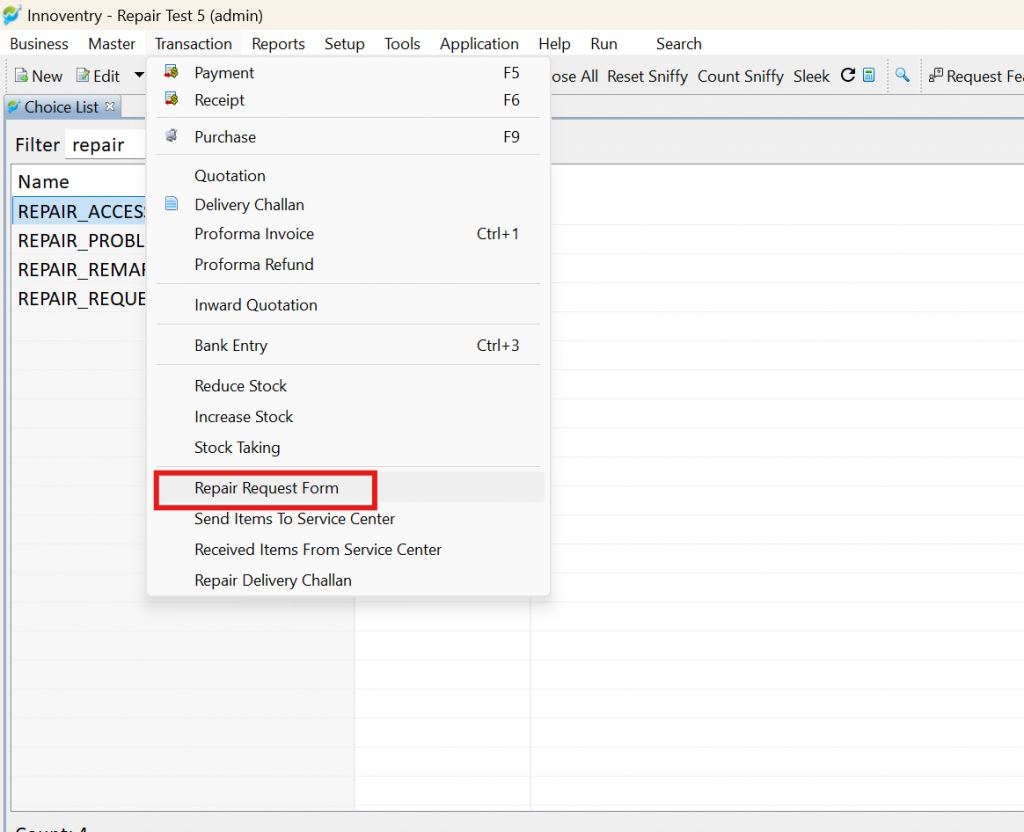Open the Reports menu
This screenshot has width=1024, height=832.
pyautogui.click(x=278, y=44)
